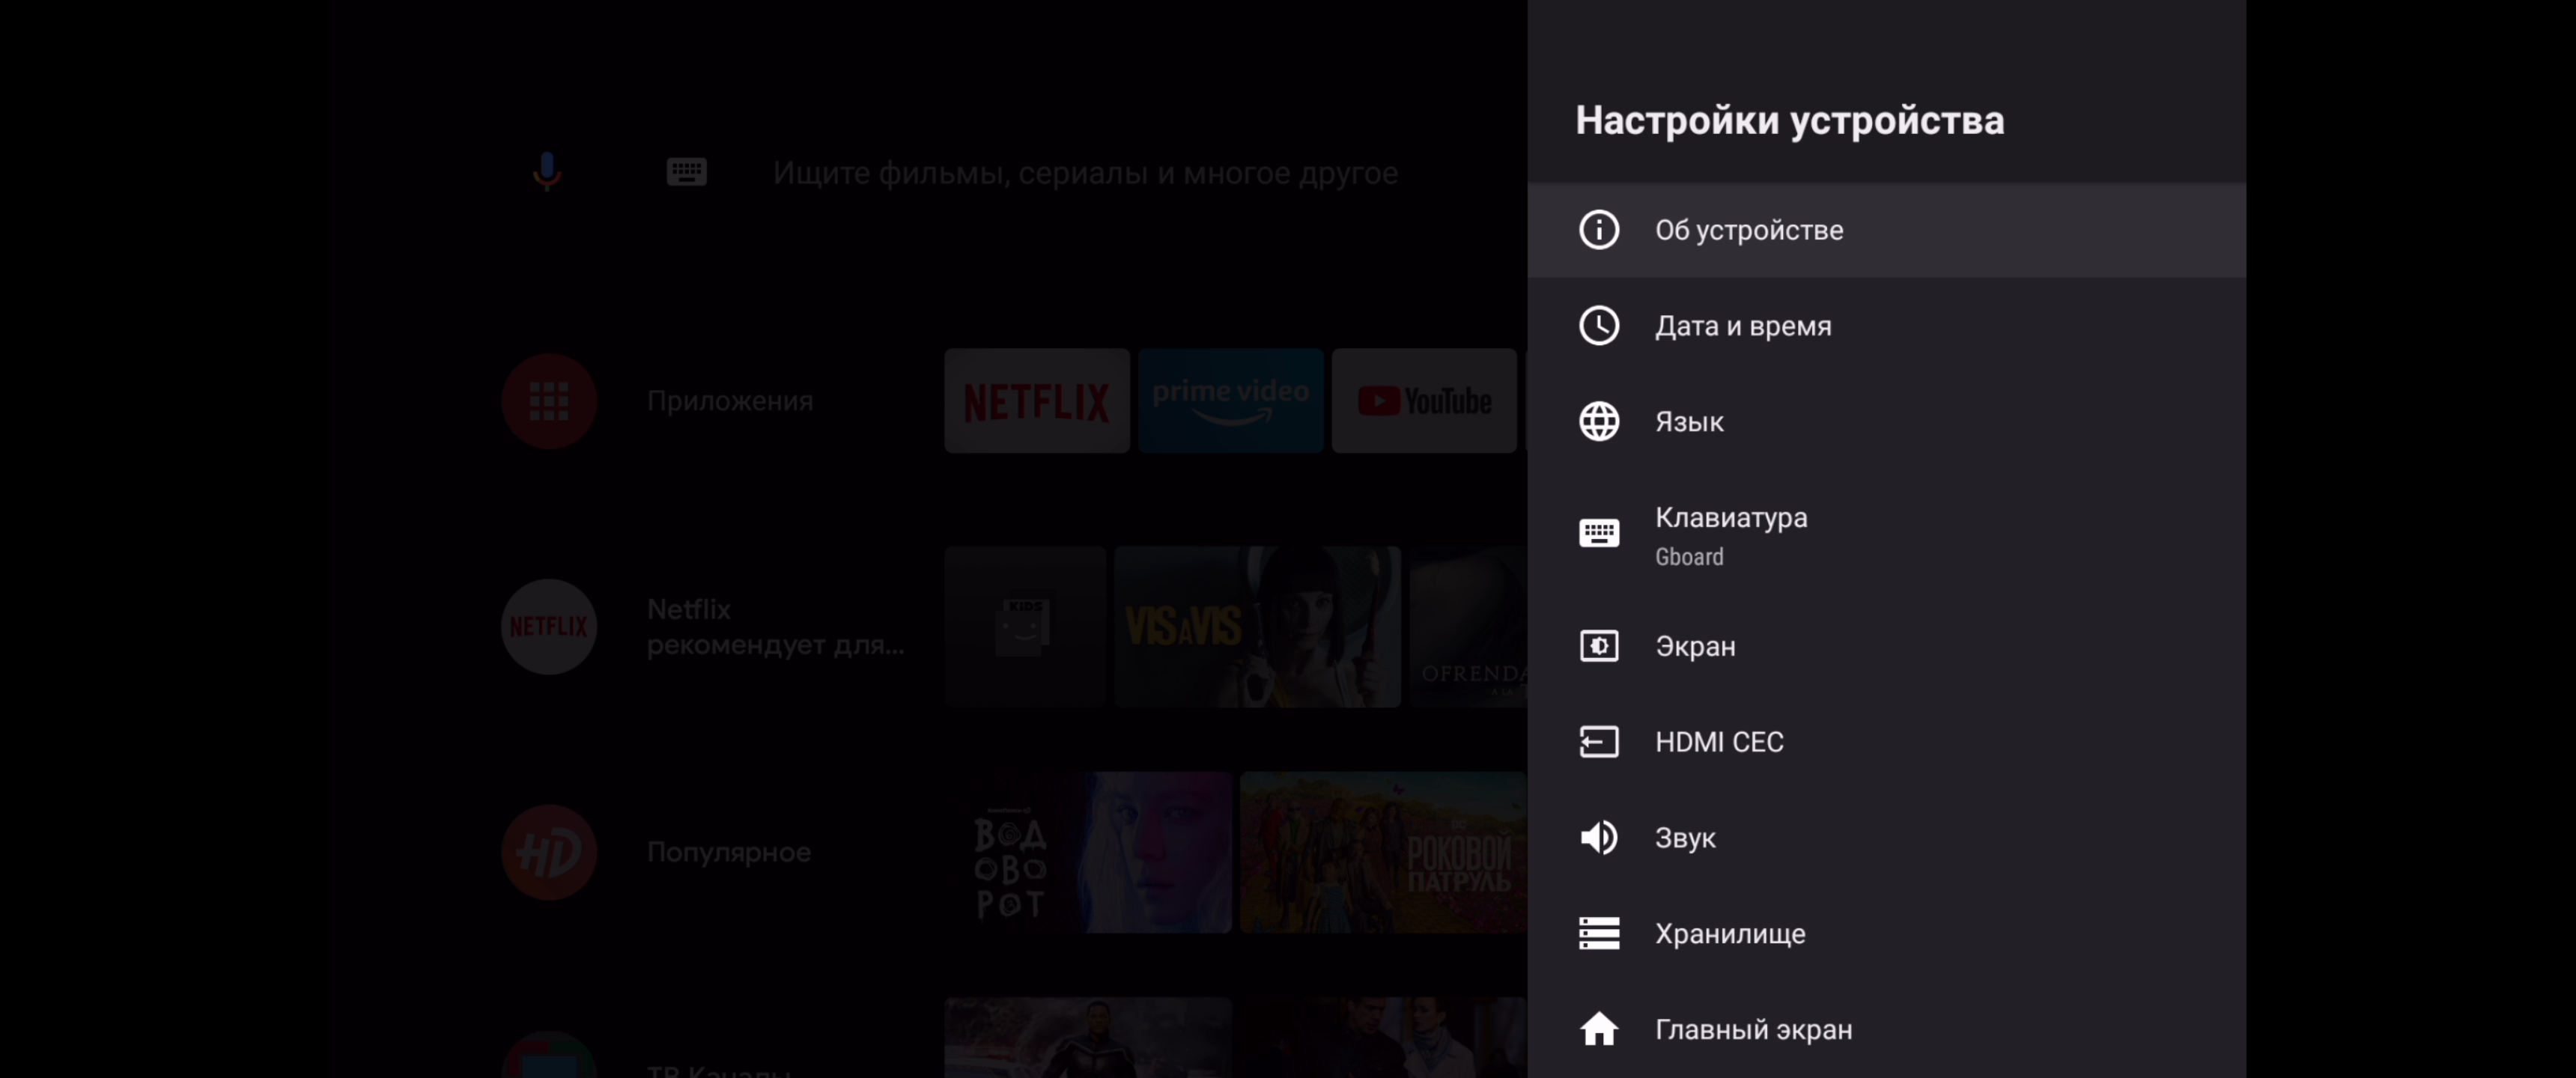The width and height of the screenshot is (2576, 1078).
Task: Select Дата и время settings entry
Action: pos(1742,326)
